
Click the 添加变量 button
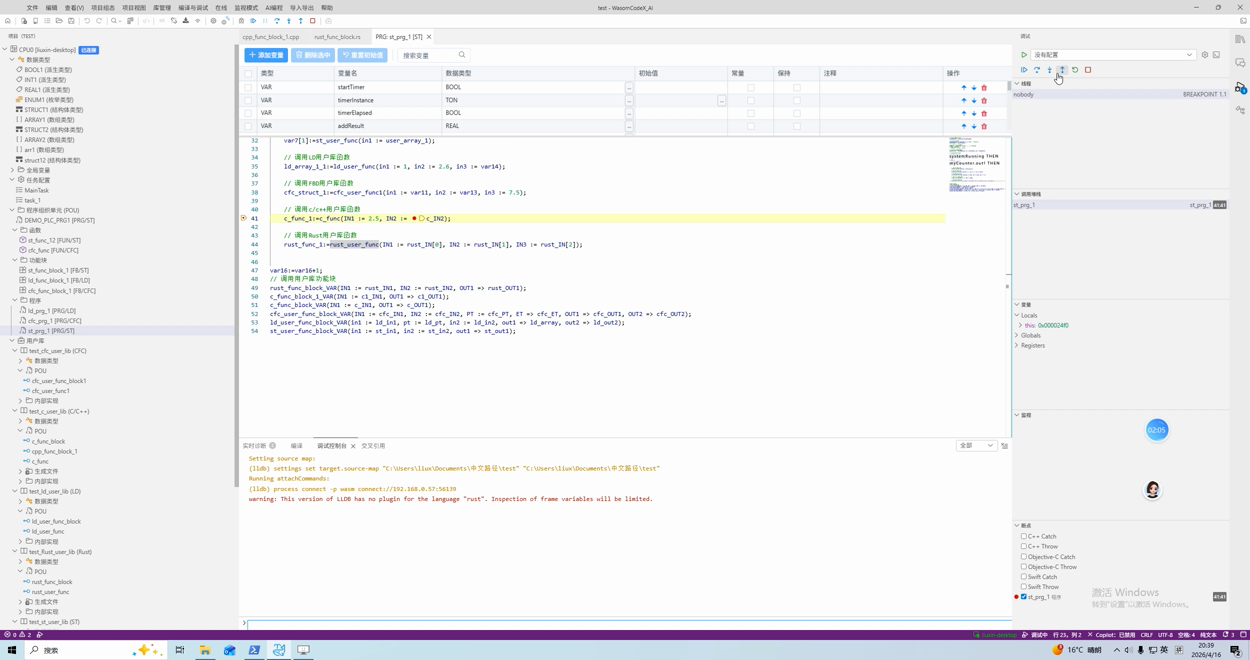point(266,55)
